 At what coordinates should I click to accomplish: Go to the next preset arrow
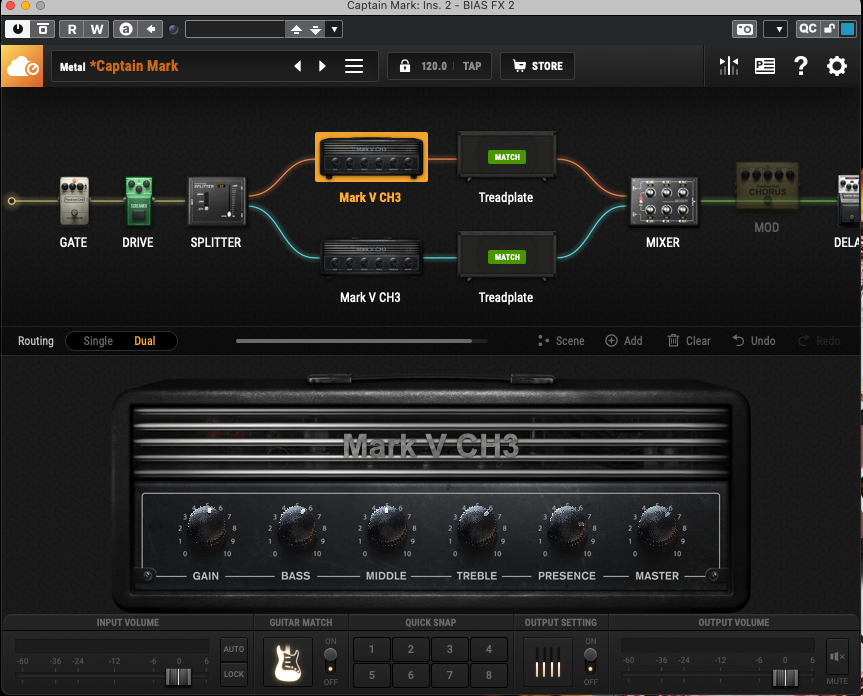(x=323, y=66)
